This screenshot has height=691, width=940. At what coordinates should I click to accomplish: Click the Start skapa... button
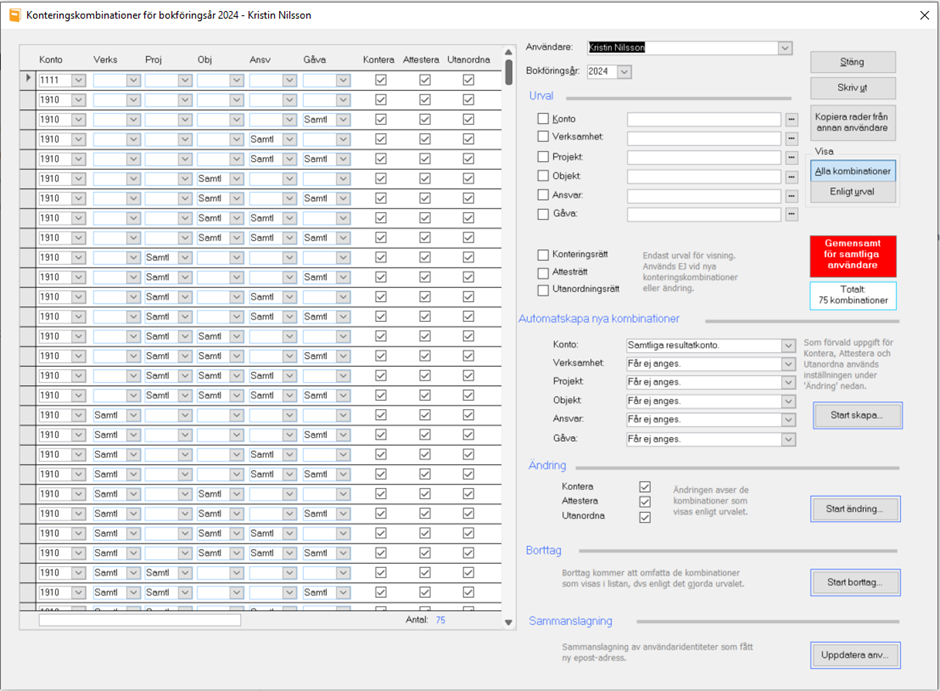coord(856,415)
